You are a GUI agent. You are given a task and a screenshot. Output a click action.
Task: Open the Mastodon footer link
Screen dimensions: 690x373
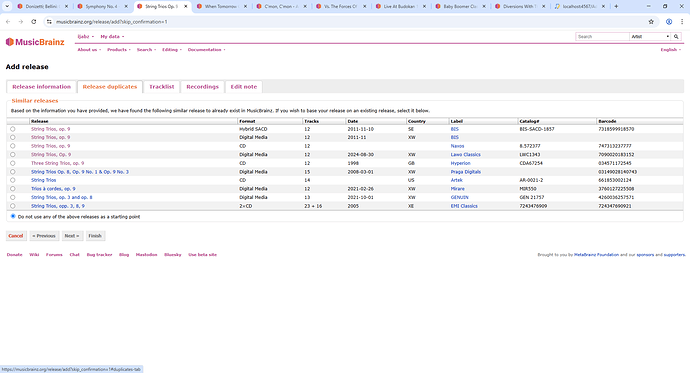point(147,255)
